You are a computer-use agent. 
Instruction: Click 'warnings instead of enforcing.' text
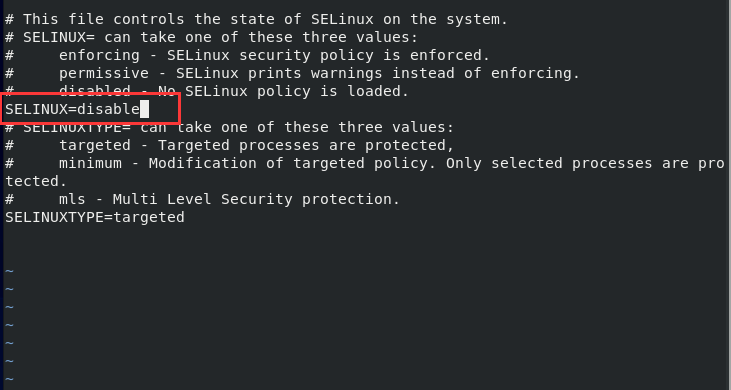click(x=445, y=74)
